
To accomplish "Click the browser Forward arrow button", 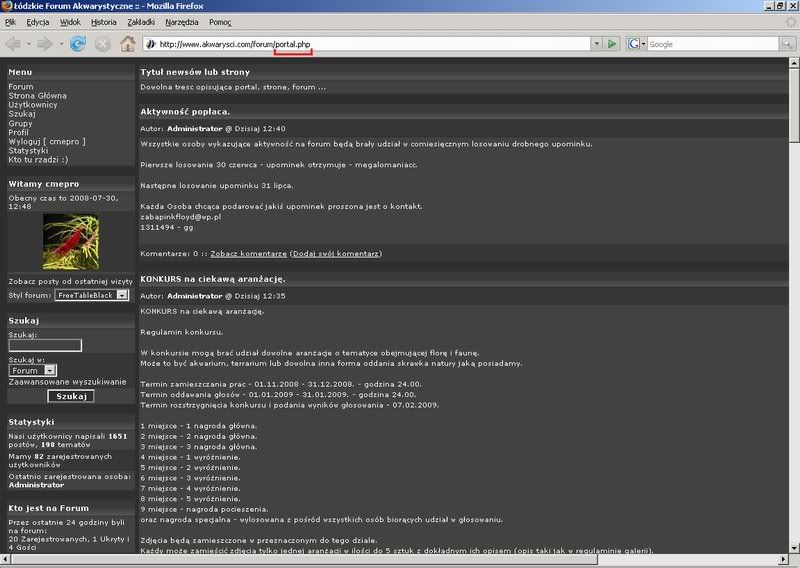I will pos(44,44).
